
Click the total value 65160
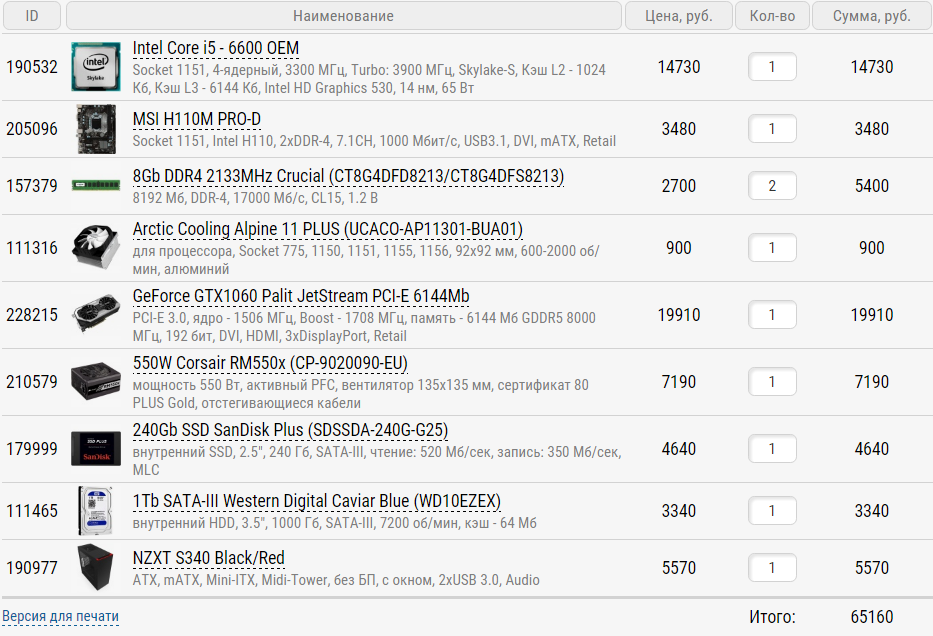872,616
